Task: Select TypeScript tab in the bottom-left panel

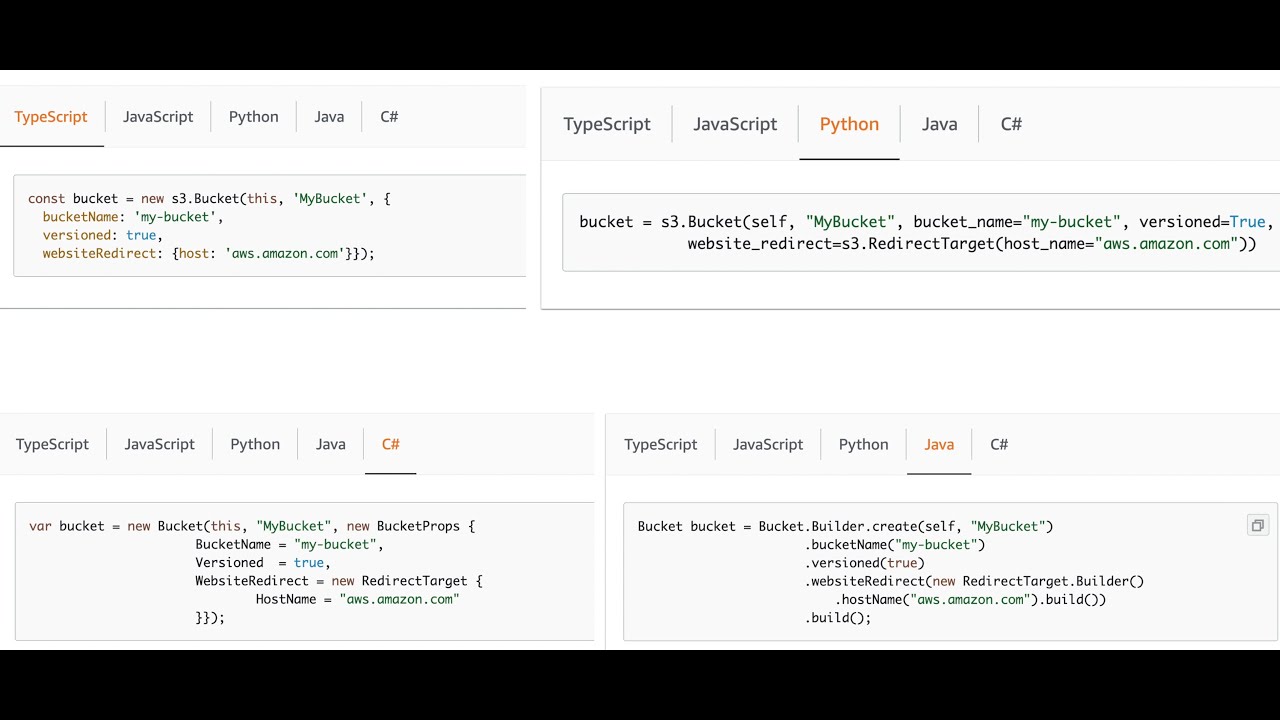Action: (52, 444)
